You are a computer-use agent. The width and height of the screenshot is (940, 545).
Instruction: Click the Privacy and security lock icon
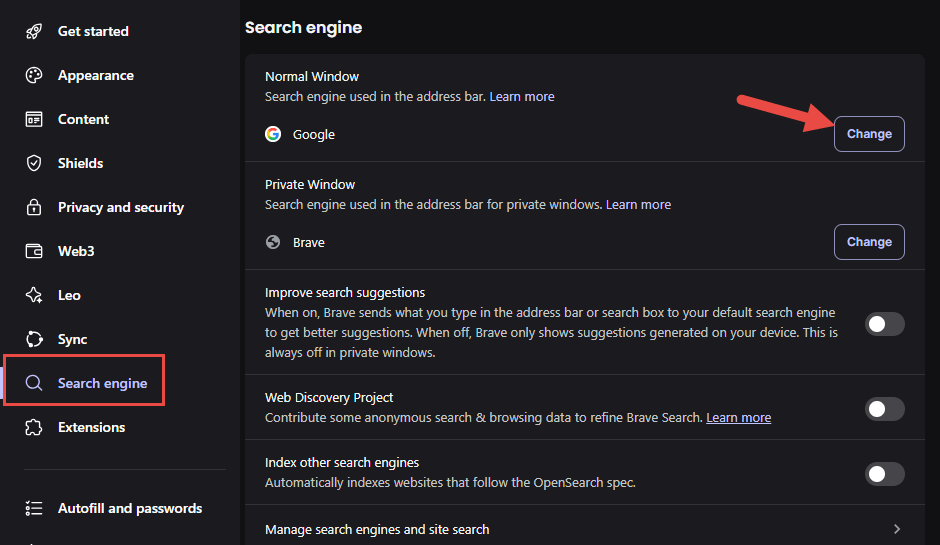pos(34,207)
